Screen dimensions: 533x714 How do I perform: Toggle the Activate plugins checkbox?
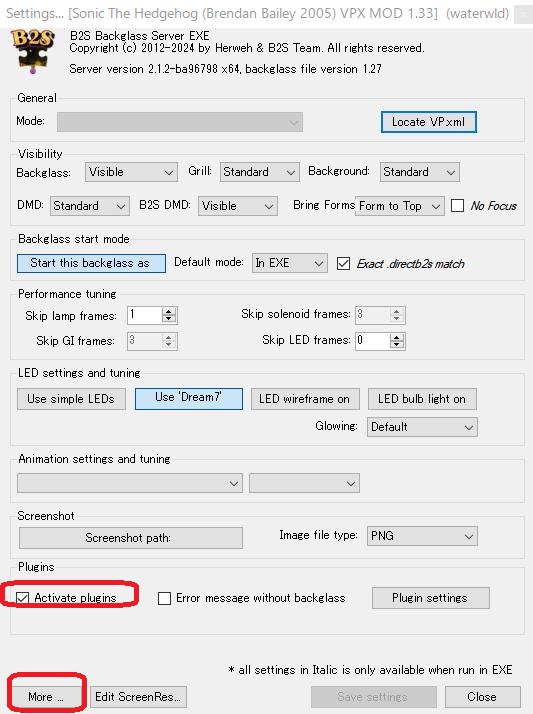[22, 598]
